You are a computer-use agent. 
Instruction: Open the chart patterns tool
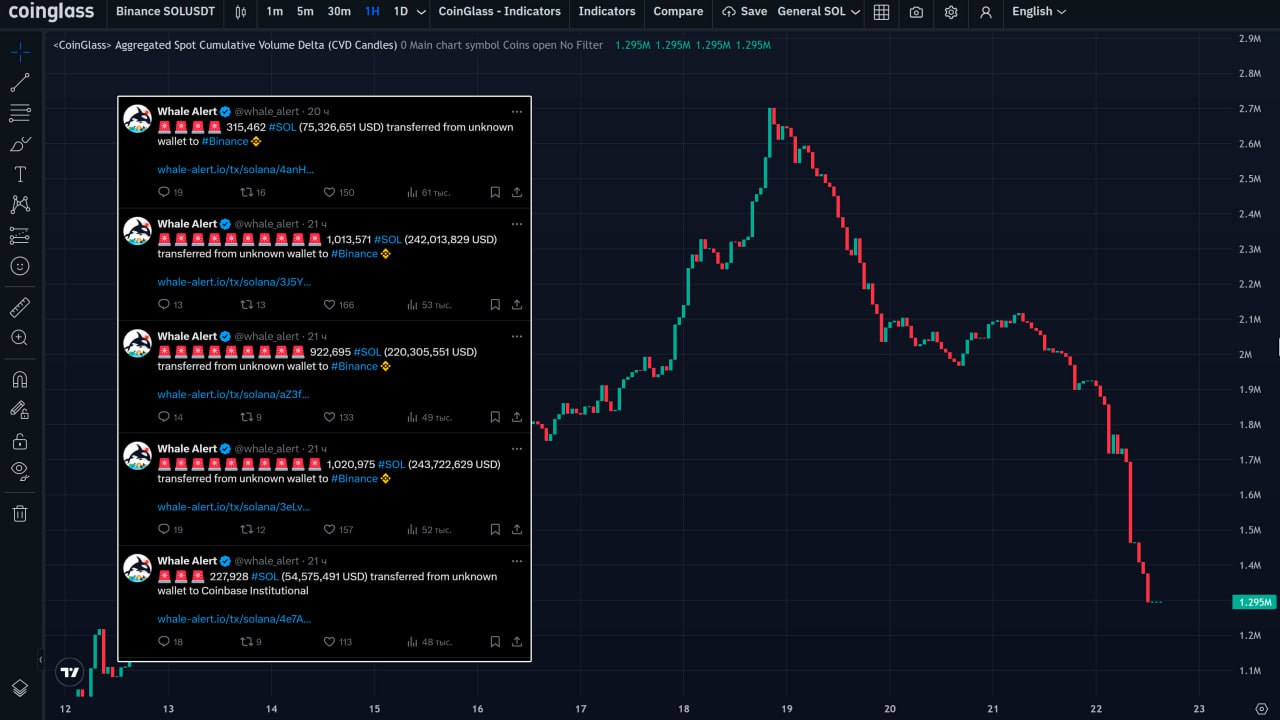tap(20, 205)
